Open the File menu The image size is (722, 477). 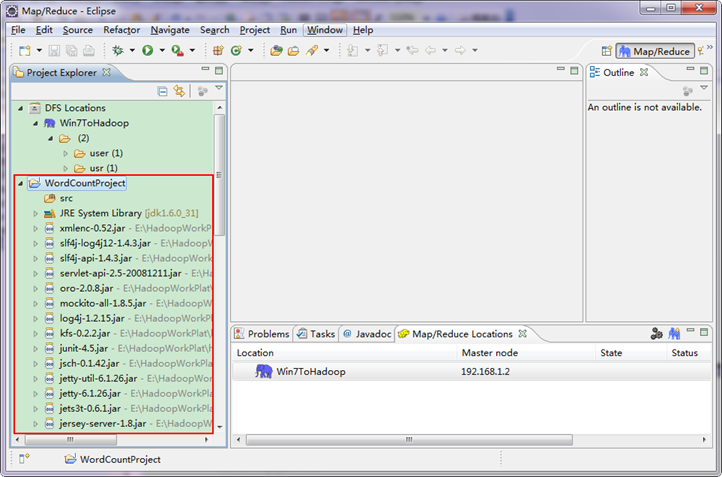[18, 30]
